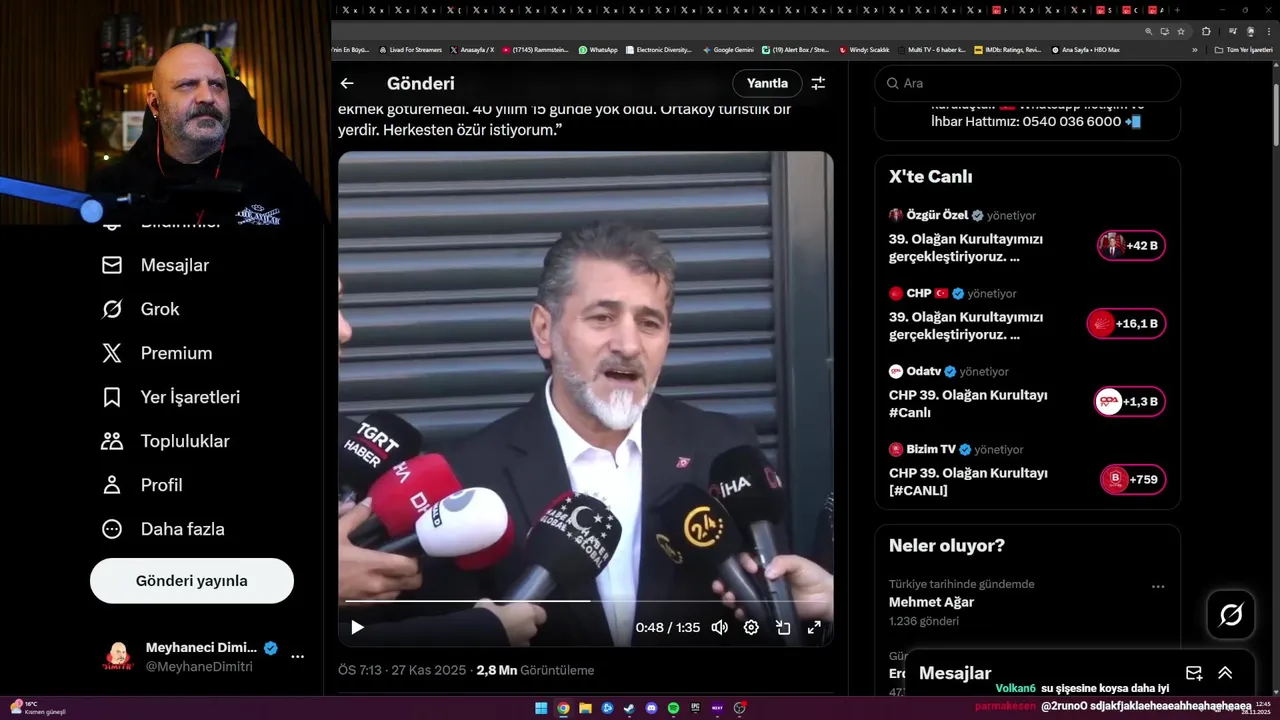This screenshot has height=720, width=1280.
Task: Join Bizim TV live with +759
Action: pos(1133,479)
